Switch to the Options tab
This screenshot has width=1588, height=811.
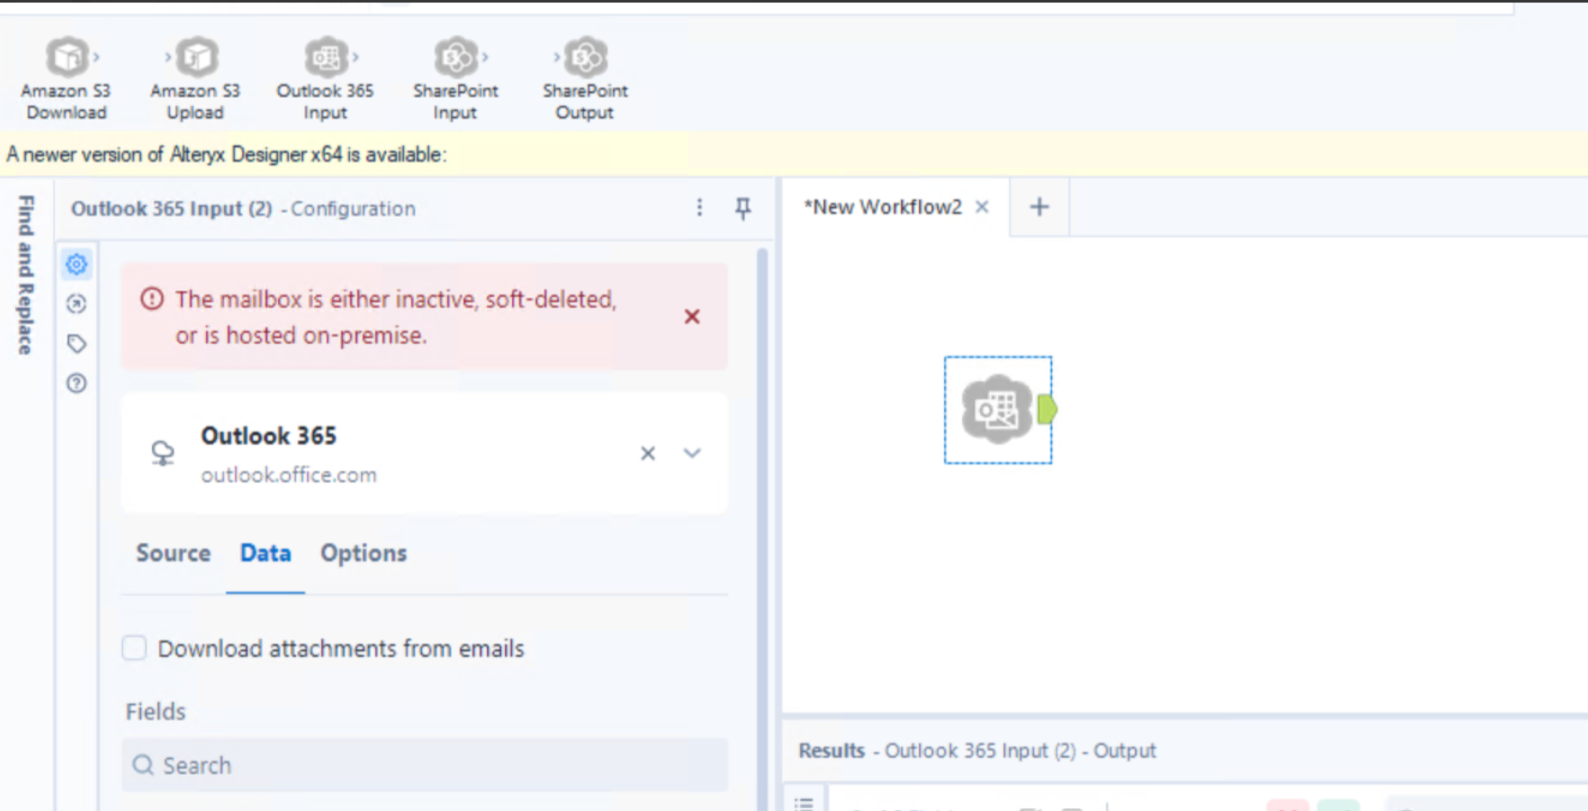[x=363, y=553]
